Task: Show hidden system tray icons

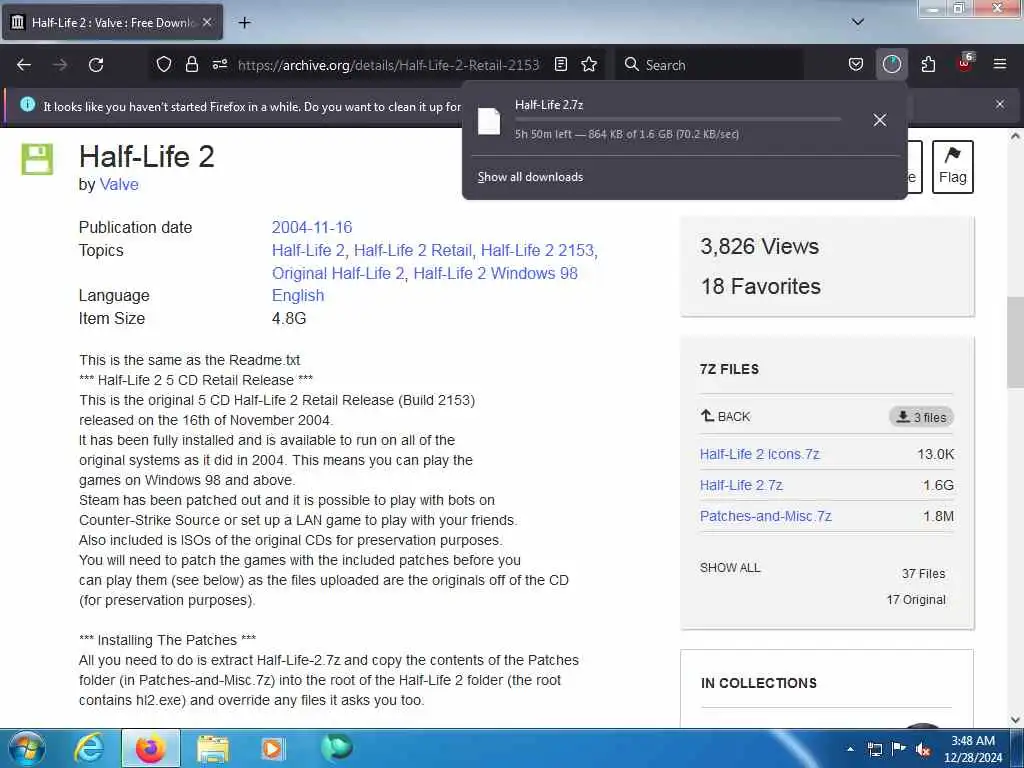Action: click(850, 749)
